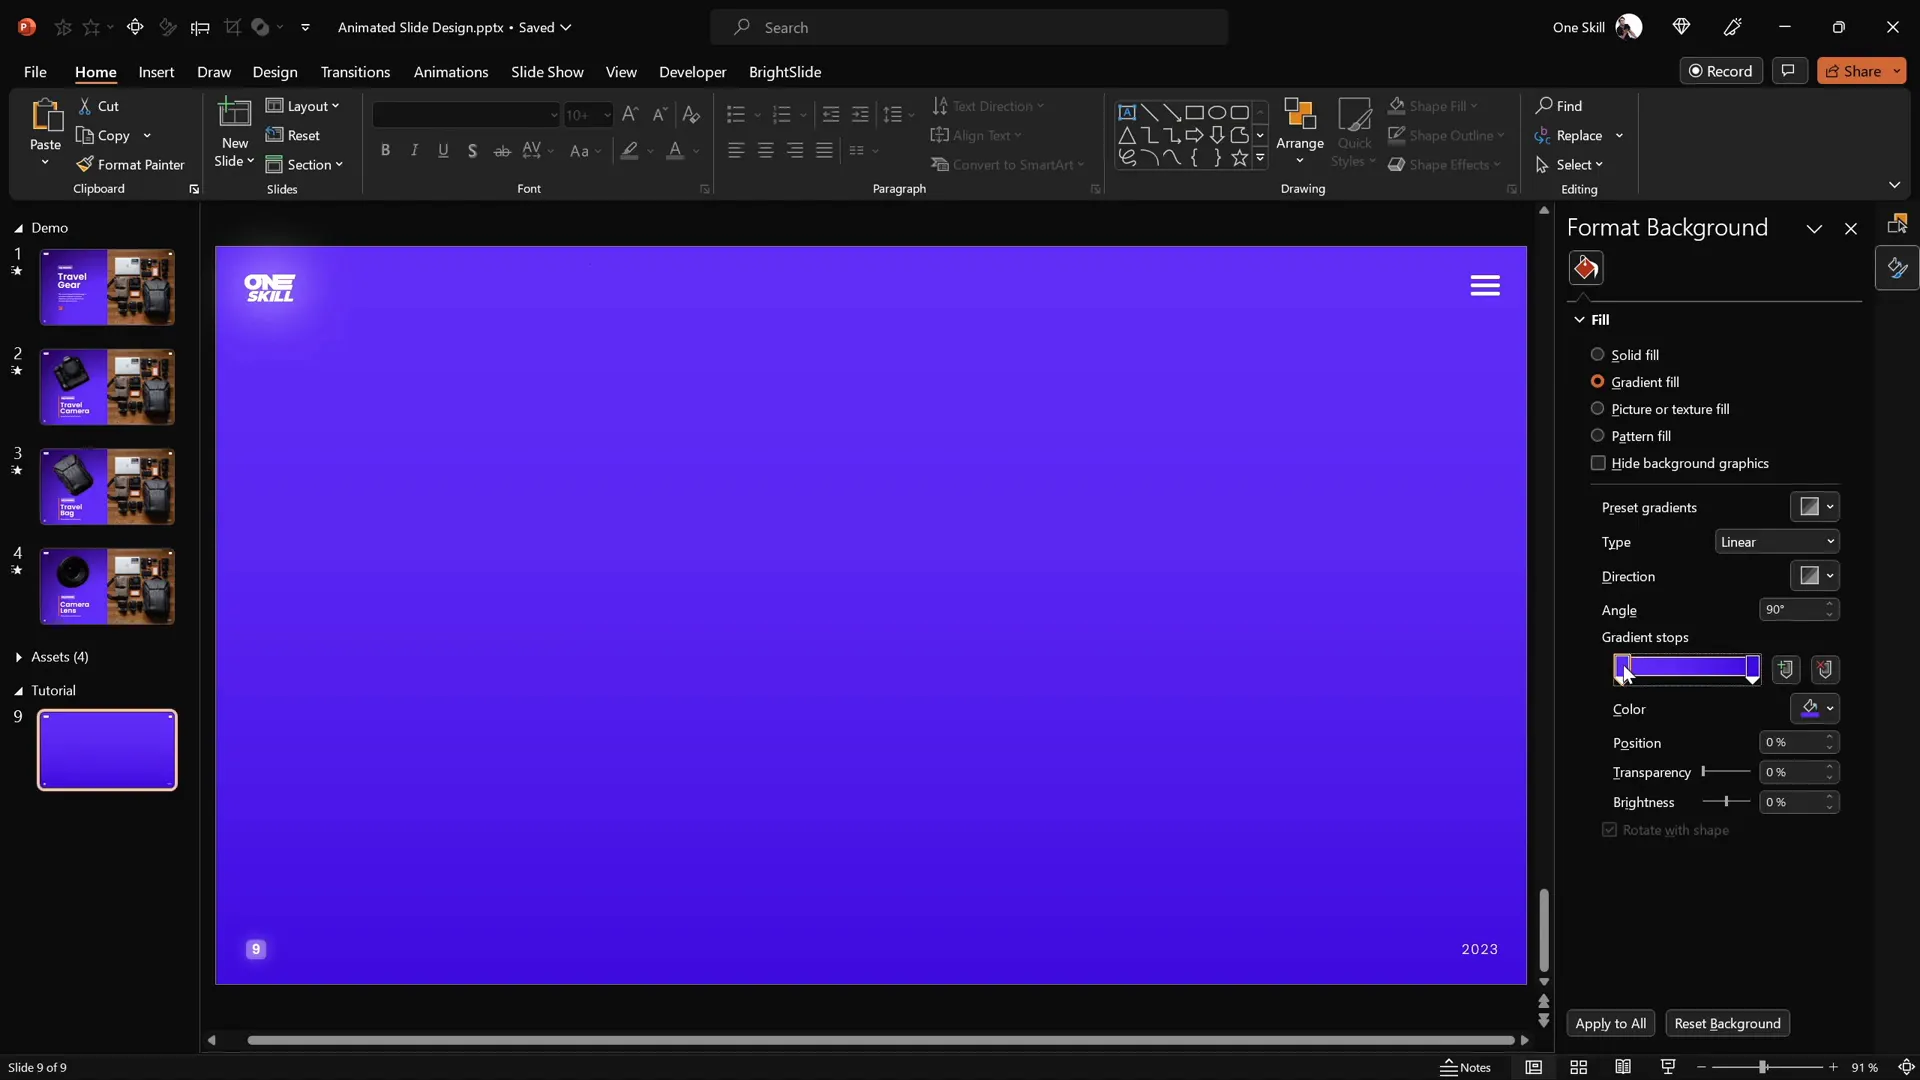The image size is (1920, 1080).
Task: Expand the Preset gradients dropdown
Action: tap(1815, 507)
